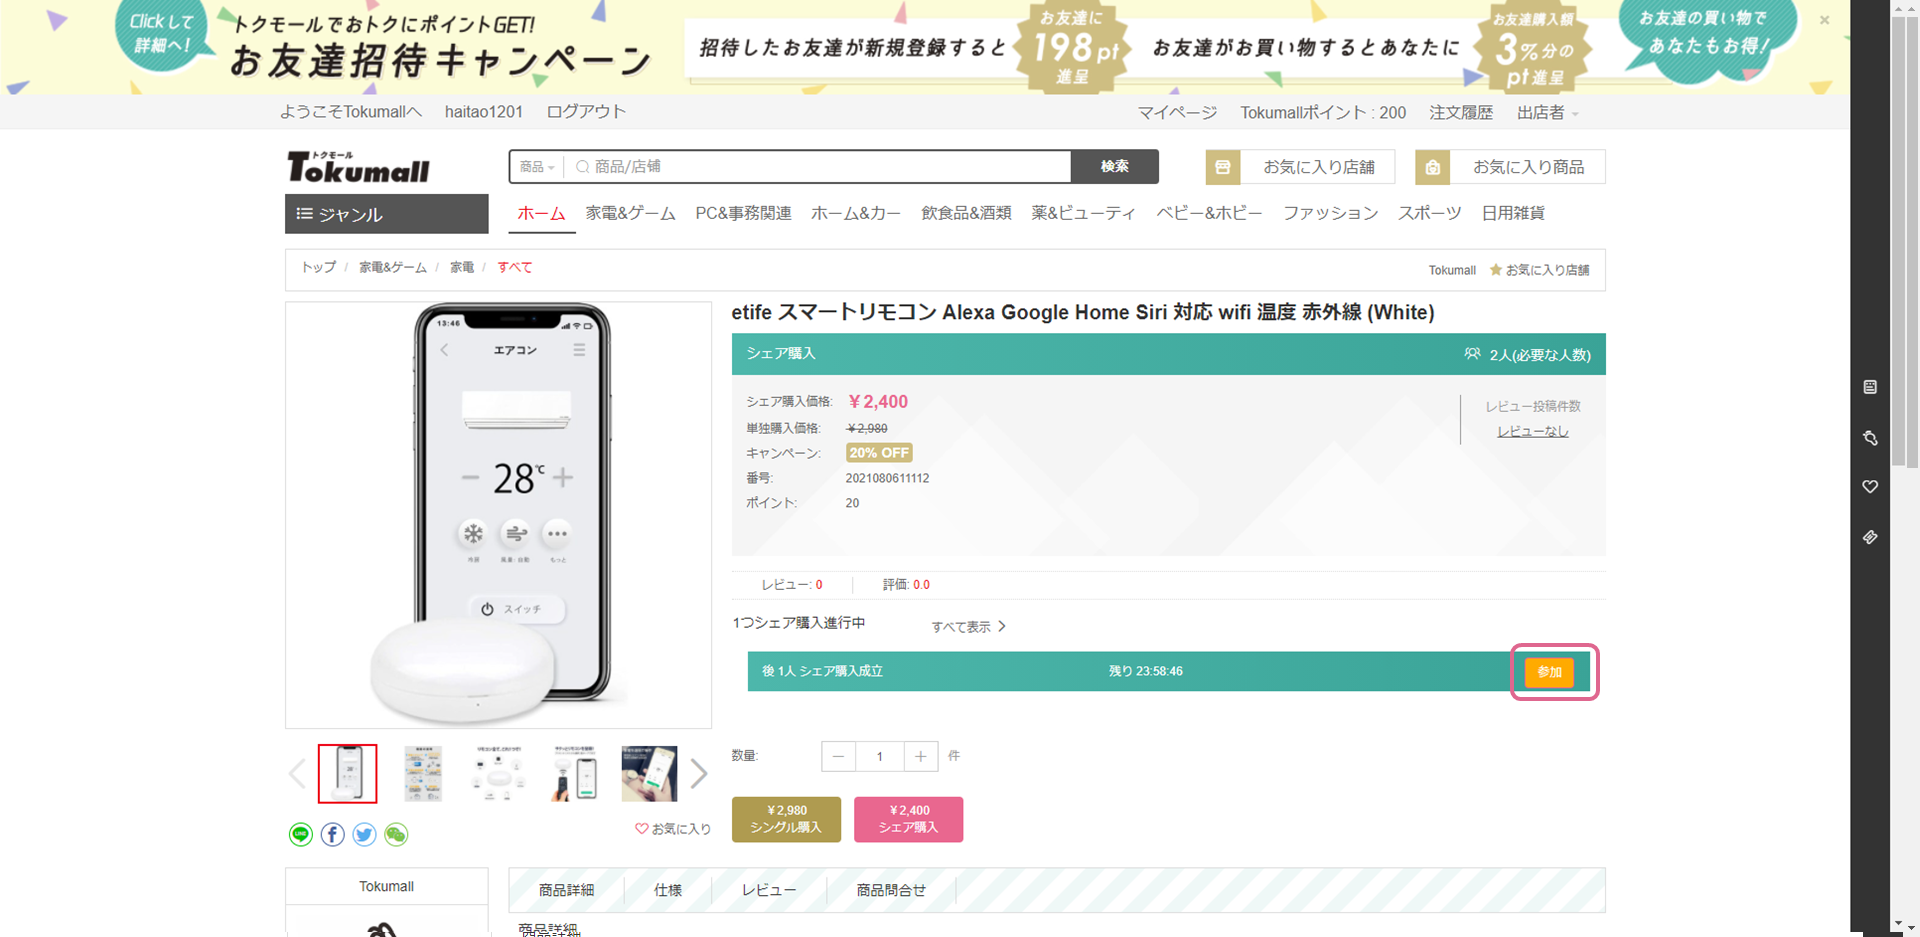Click the quantity input field
This screenshot has height=937, width=1920.
[880, 756]
